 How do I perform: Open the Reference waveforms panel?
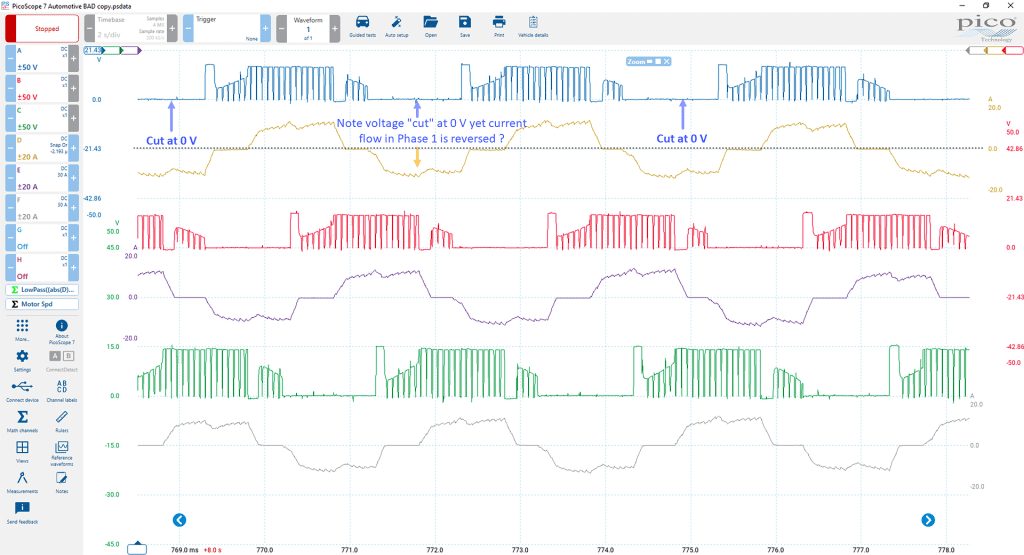tap(61, 453)
